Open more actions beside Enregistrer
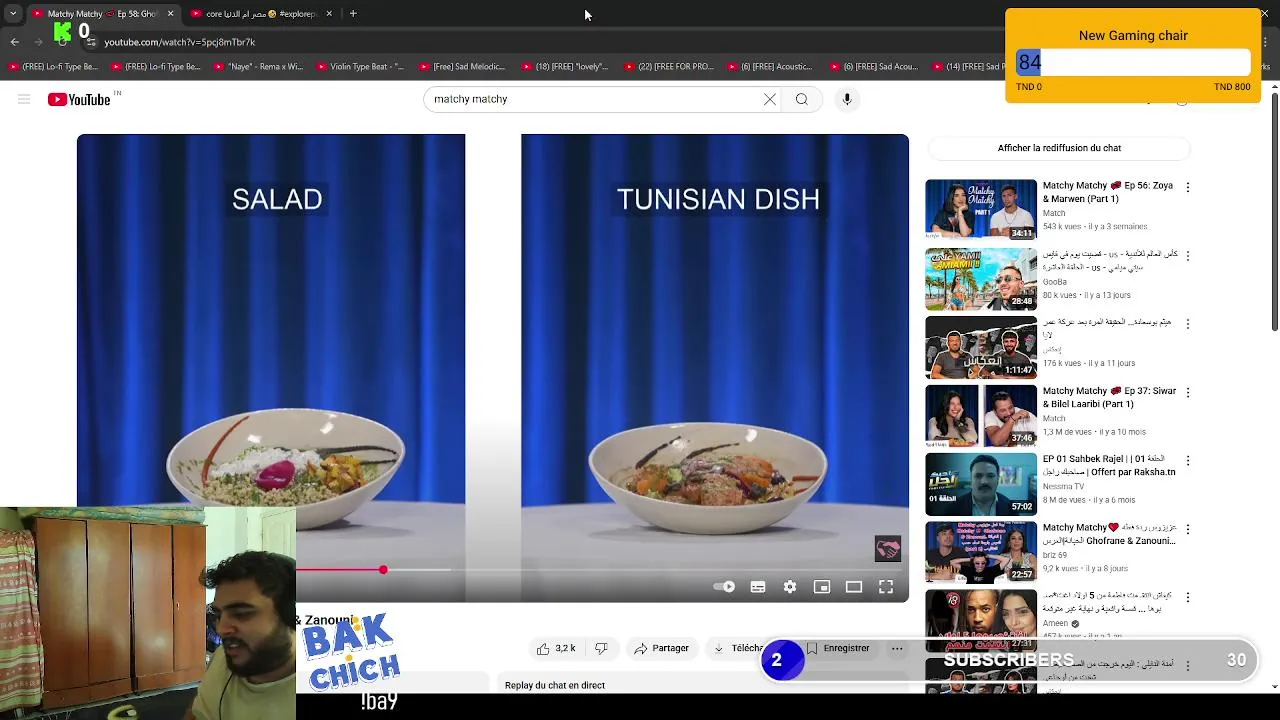 (x=897, y=648)
